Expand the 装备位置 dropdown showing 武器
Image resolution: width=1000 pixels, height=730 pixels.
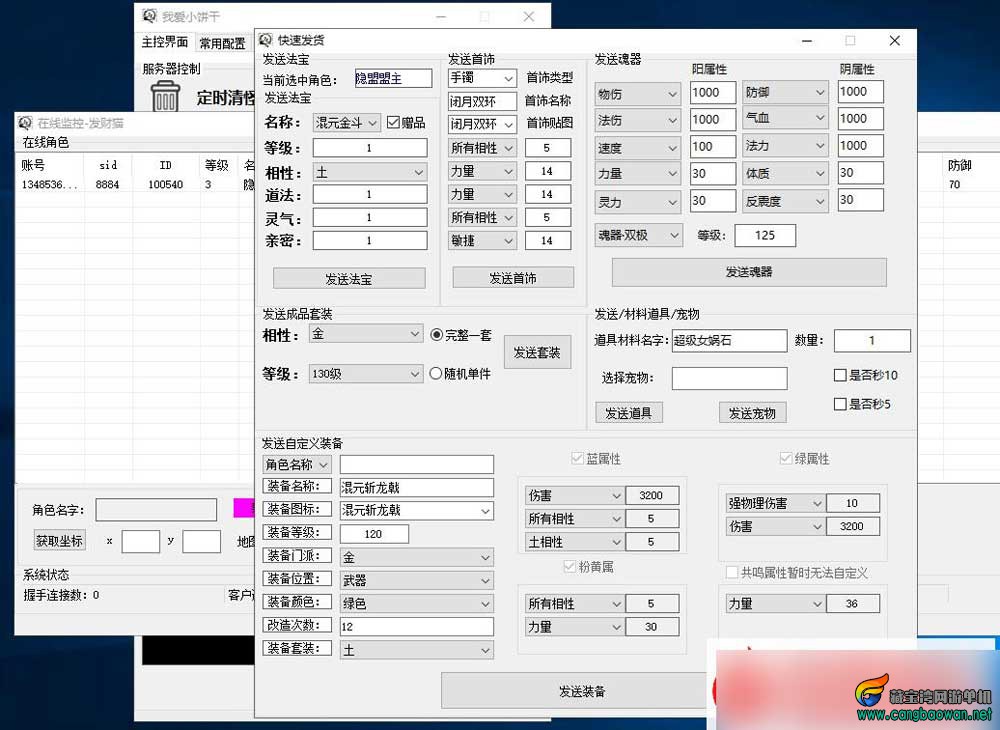[x=416, y=580]
